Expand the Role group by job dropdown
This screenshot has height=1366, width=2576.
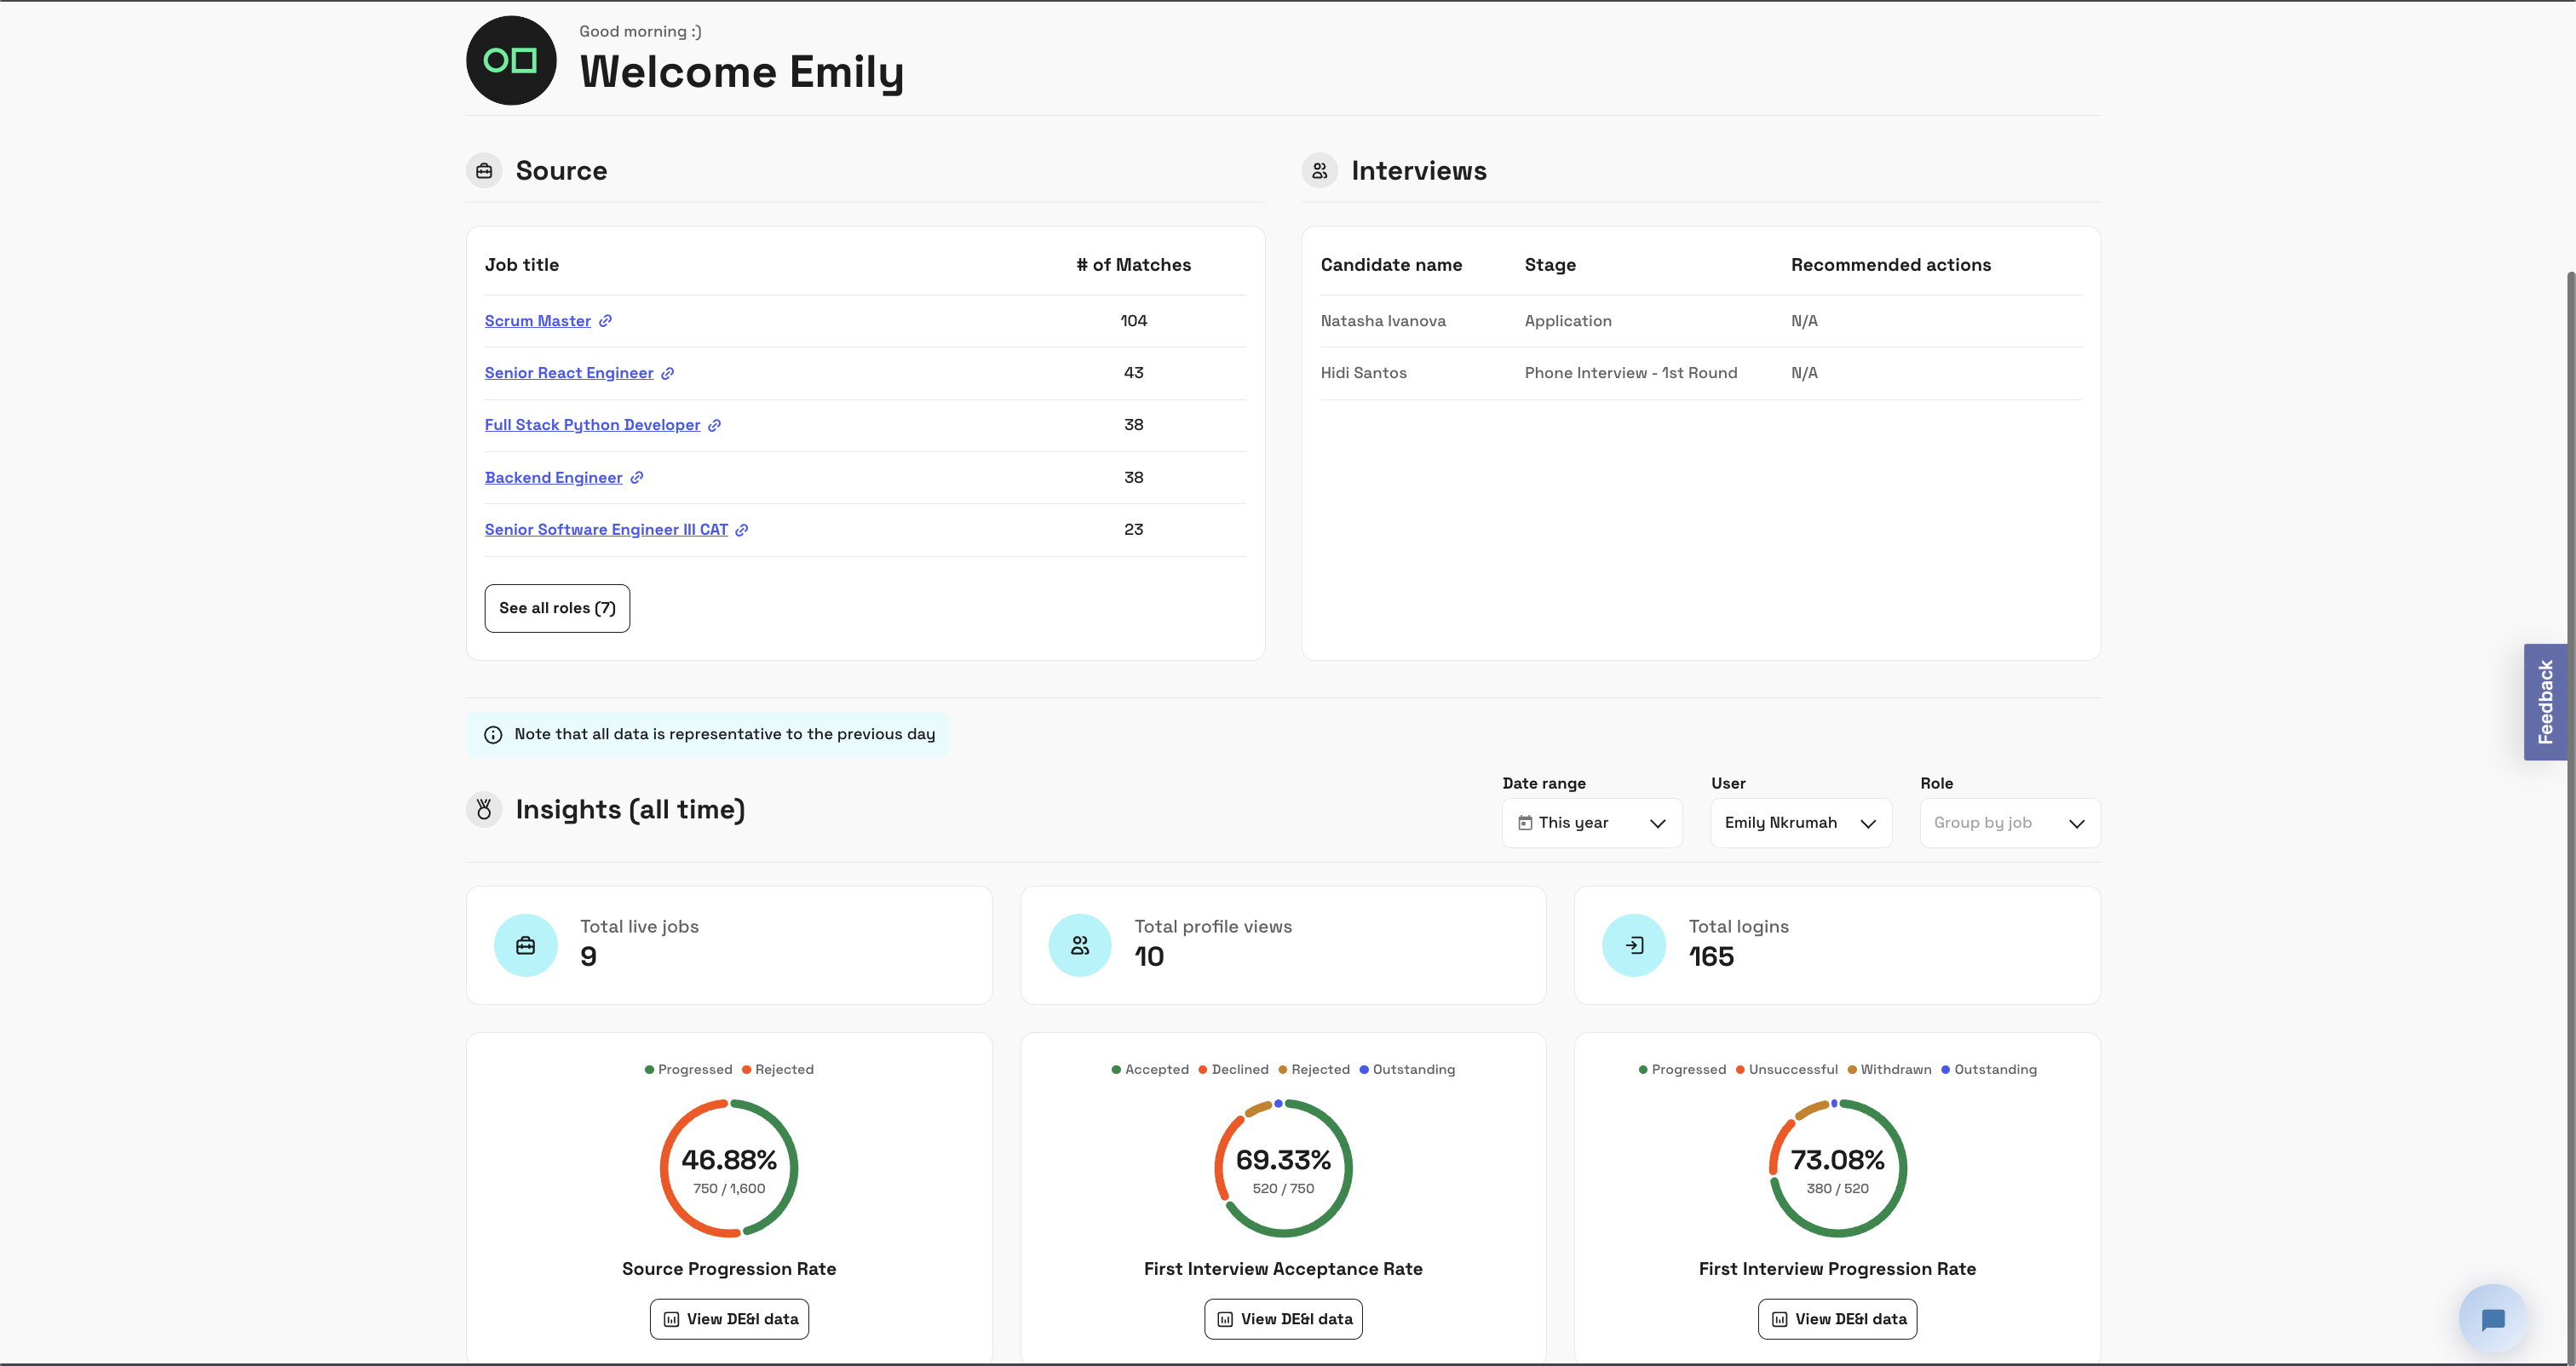[2009, 823]
